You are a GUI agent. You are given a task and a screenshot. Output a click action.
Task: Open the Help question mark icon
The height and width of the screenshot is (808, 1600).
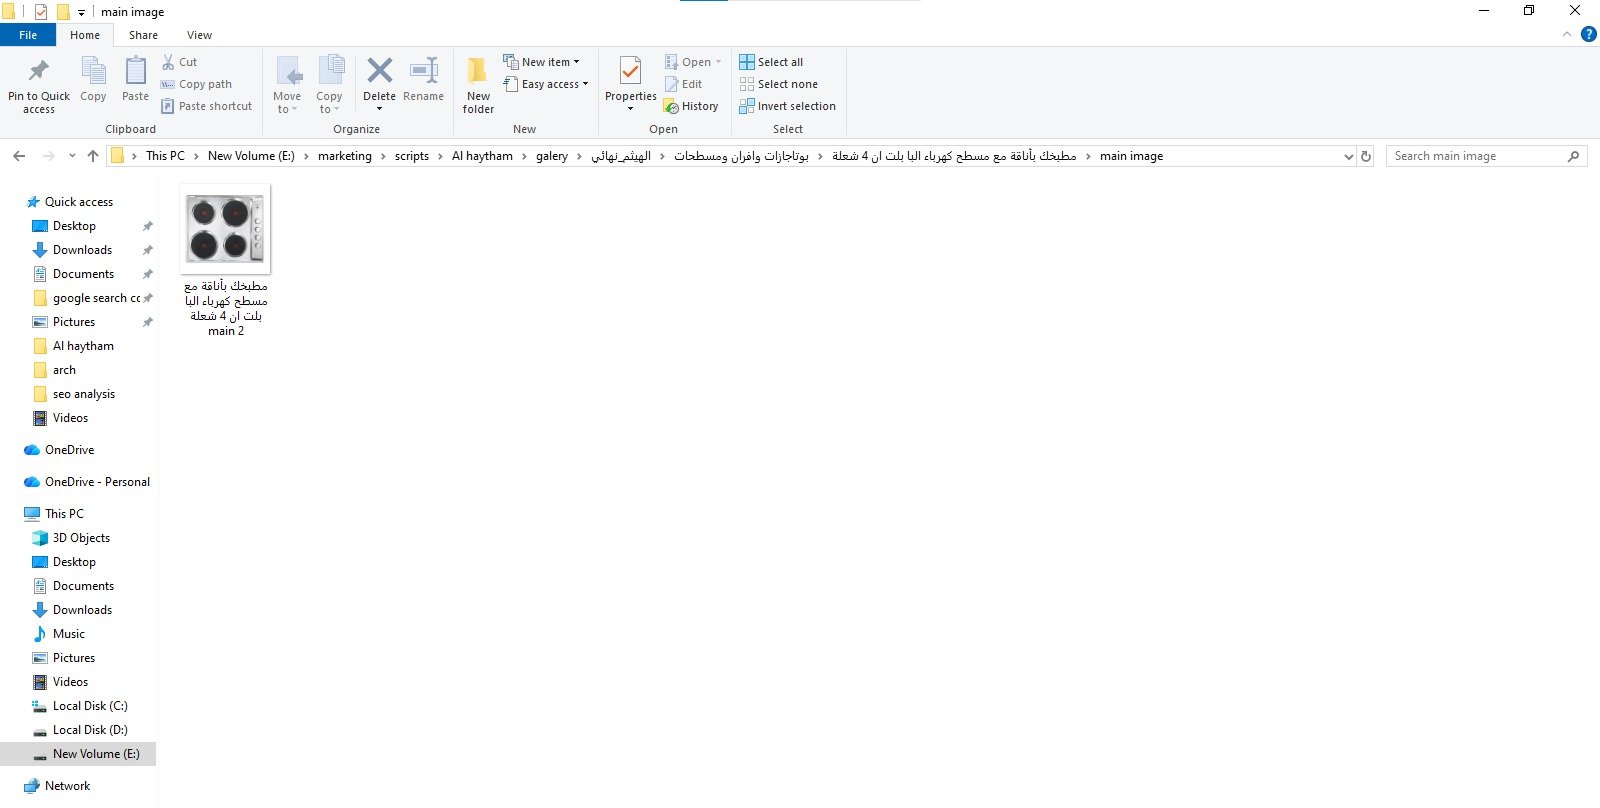1588,35
